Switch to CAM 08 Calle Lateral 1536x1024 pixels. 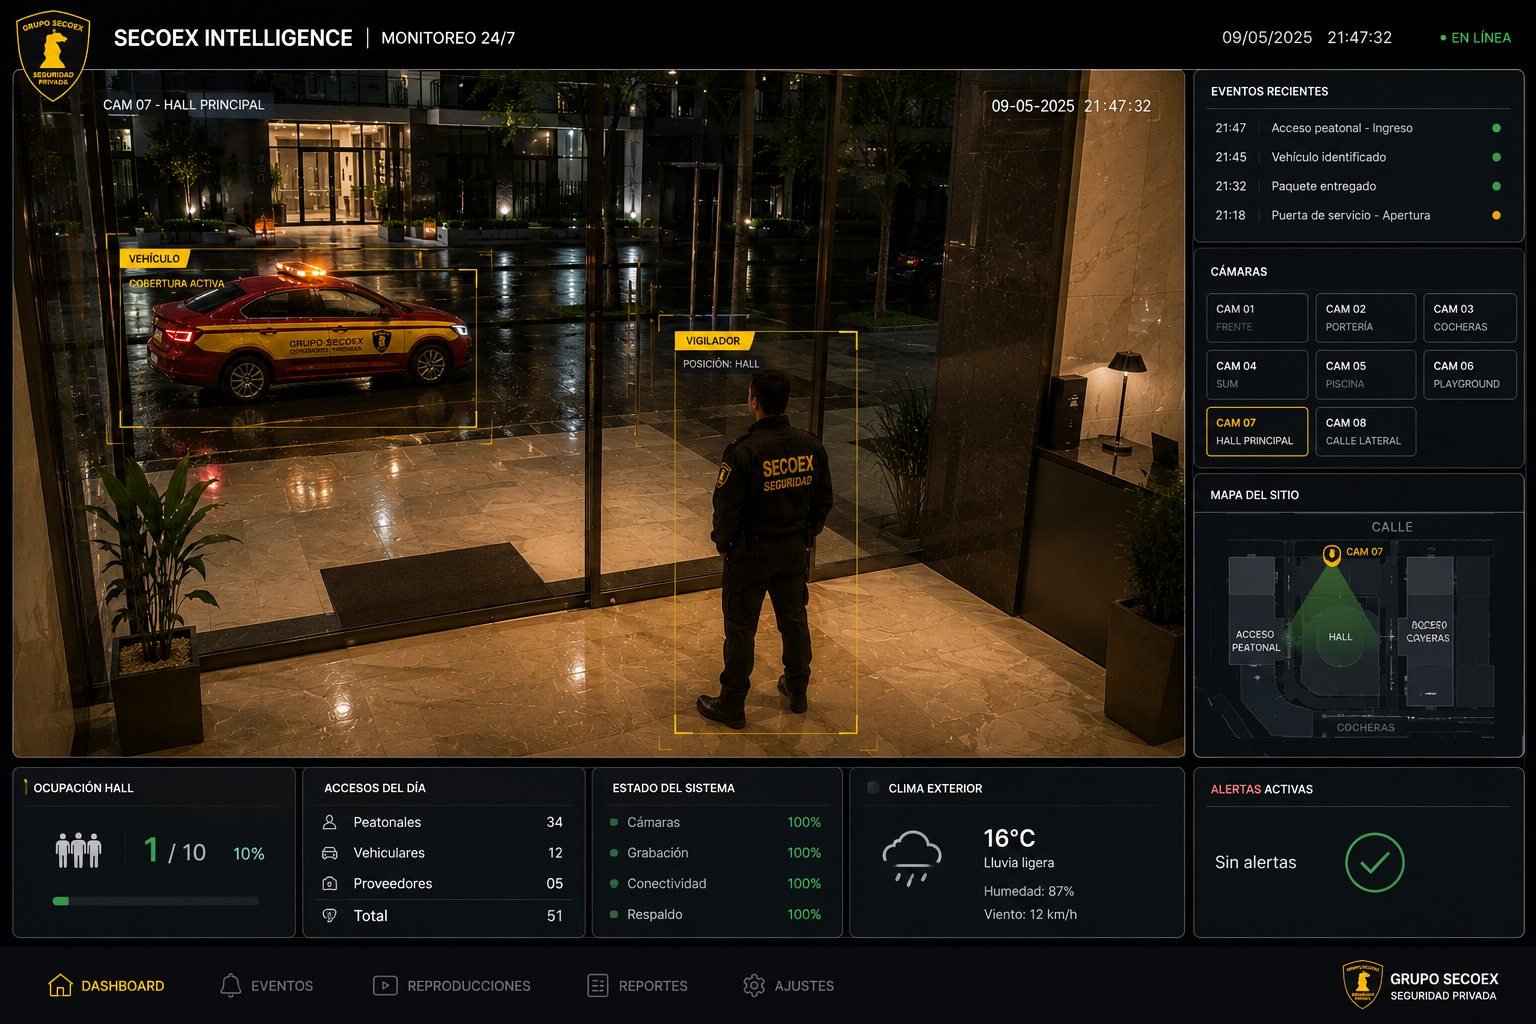[x=1366, y=432]
